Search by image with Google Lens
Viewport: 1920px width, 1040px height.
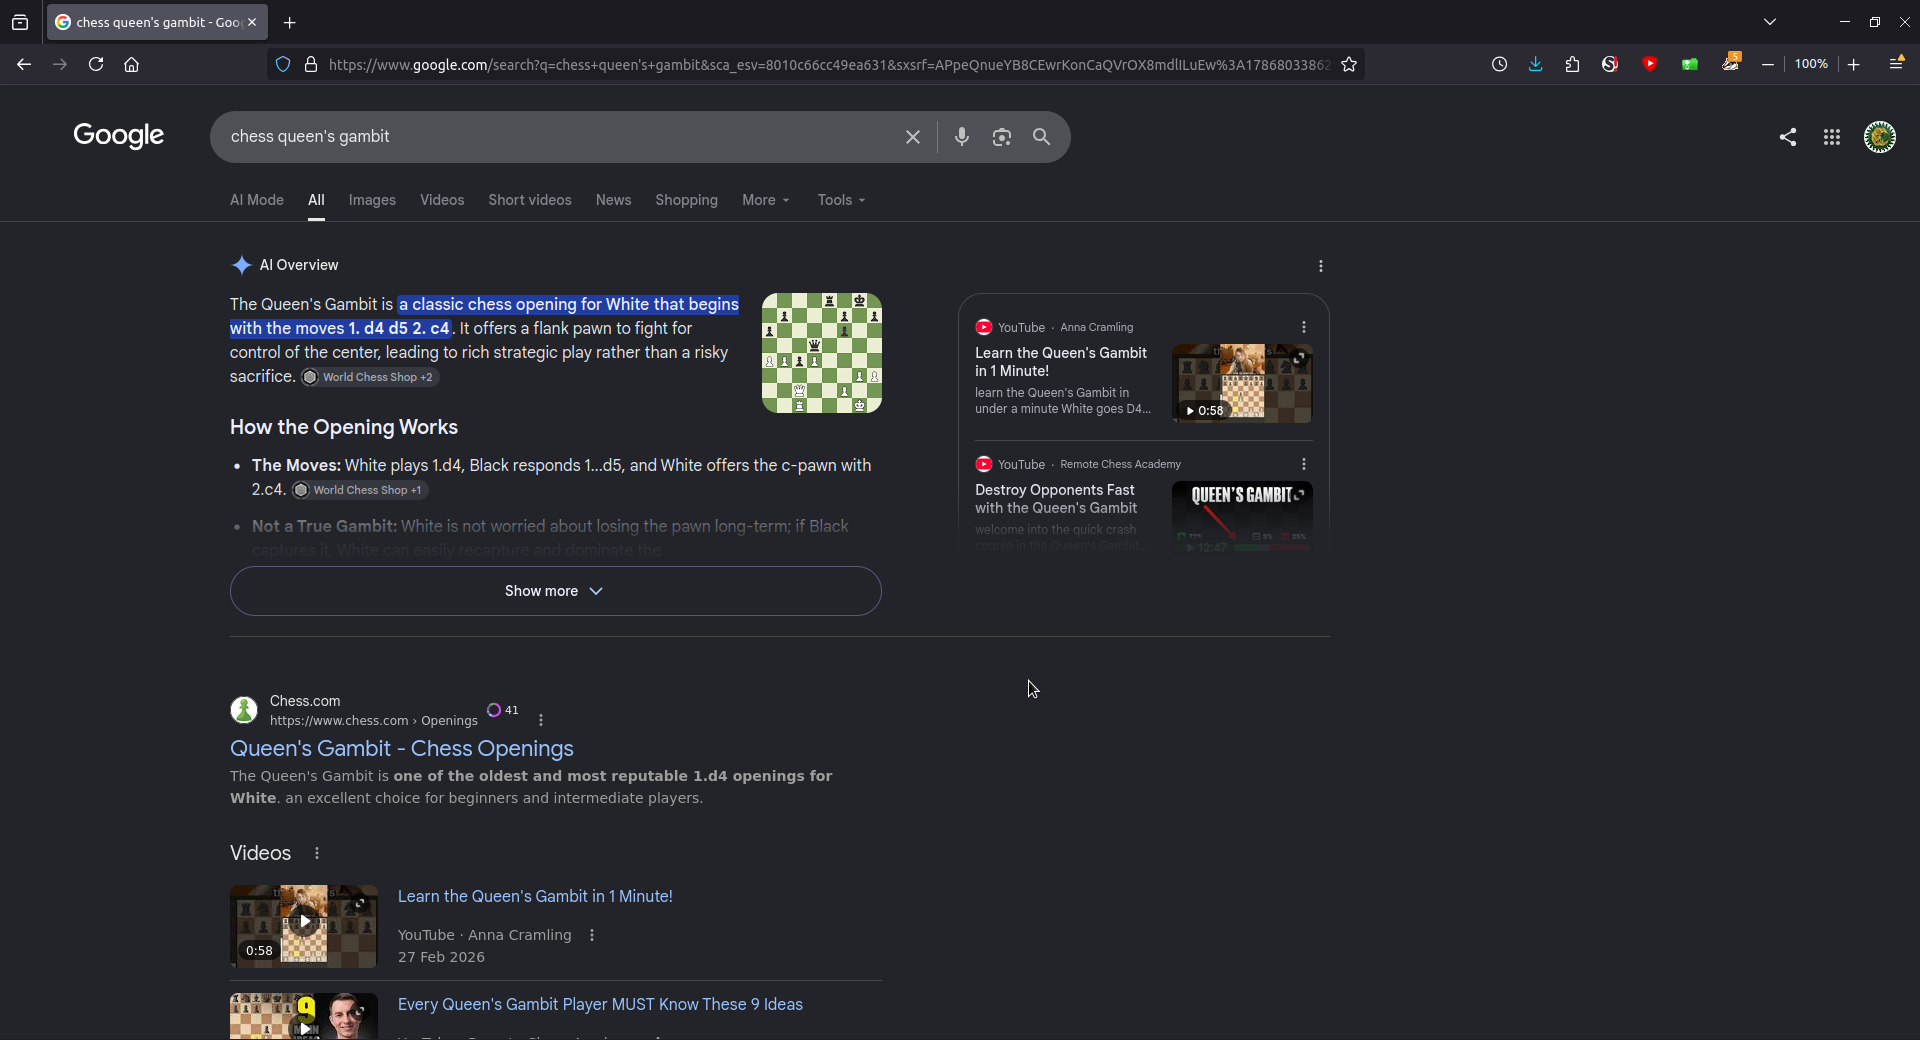point(1002,137)
